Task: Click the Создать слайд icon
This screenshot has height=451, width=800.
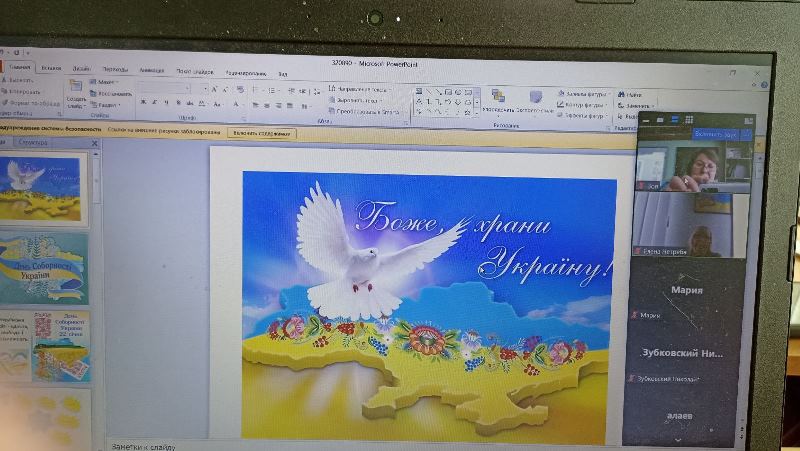Action: [76, 86]
